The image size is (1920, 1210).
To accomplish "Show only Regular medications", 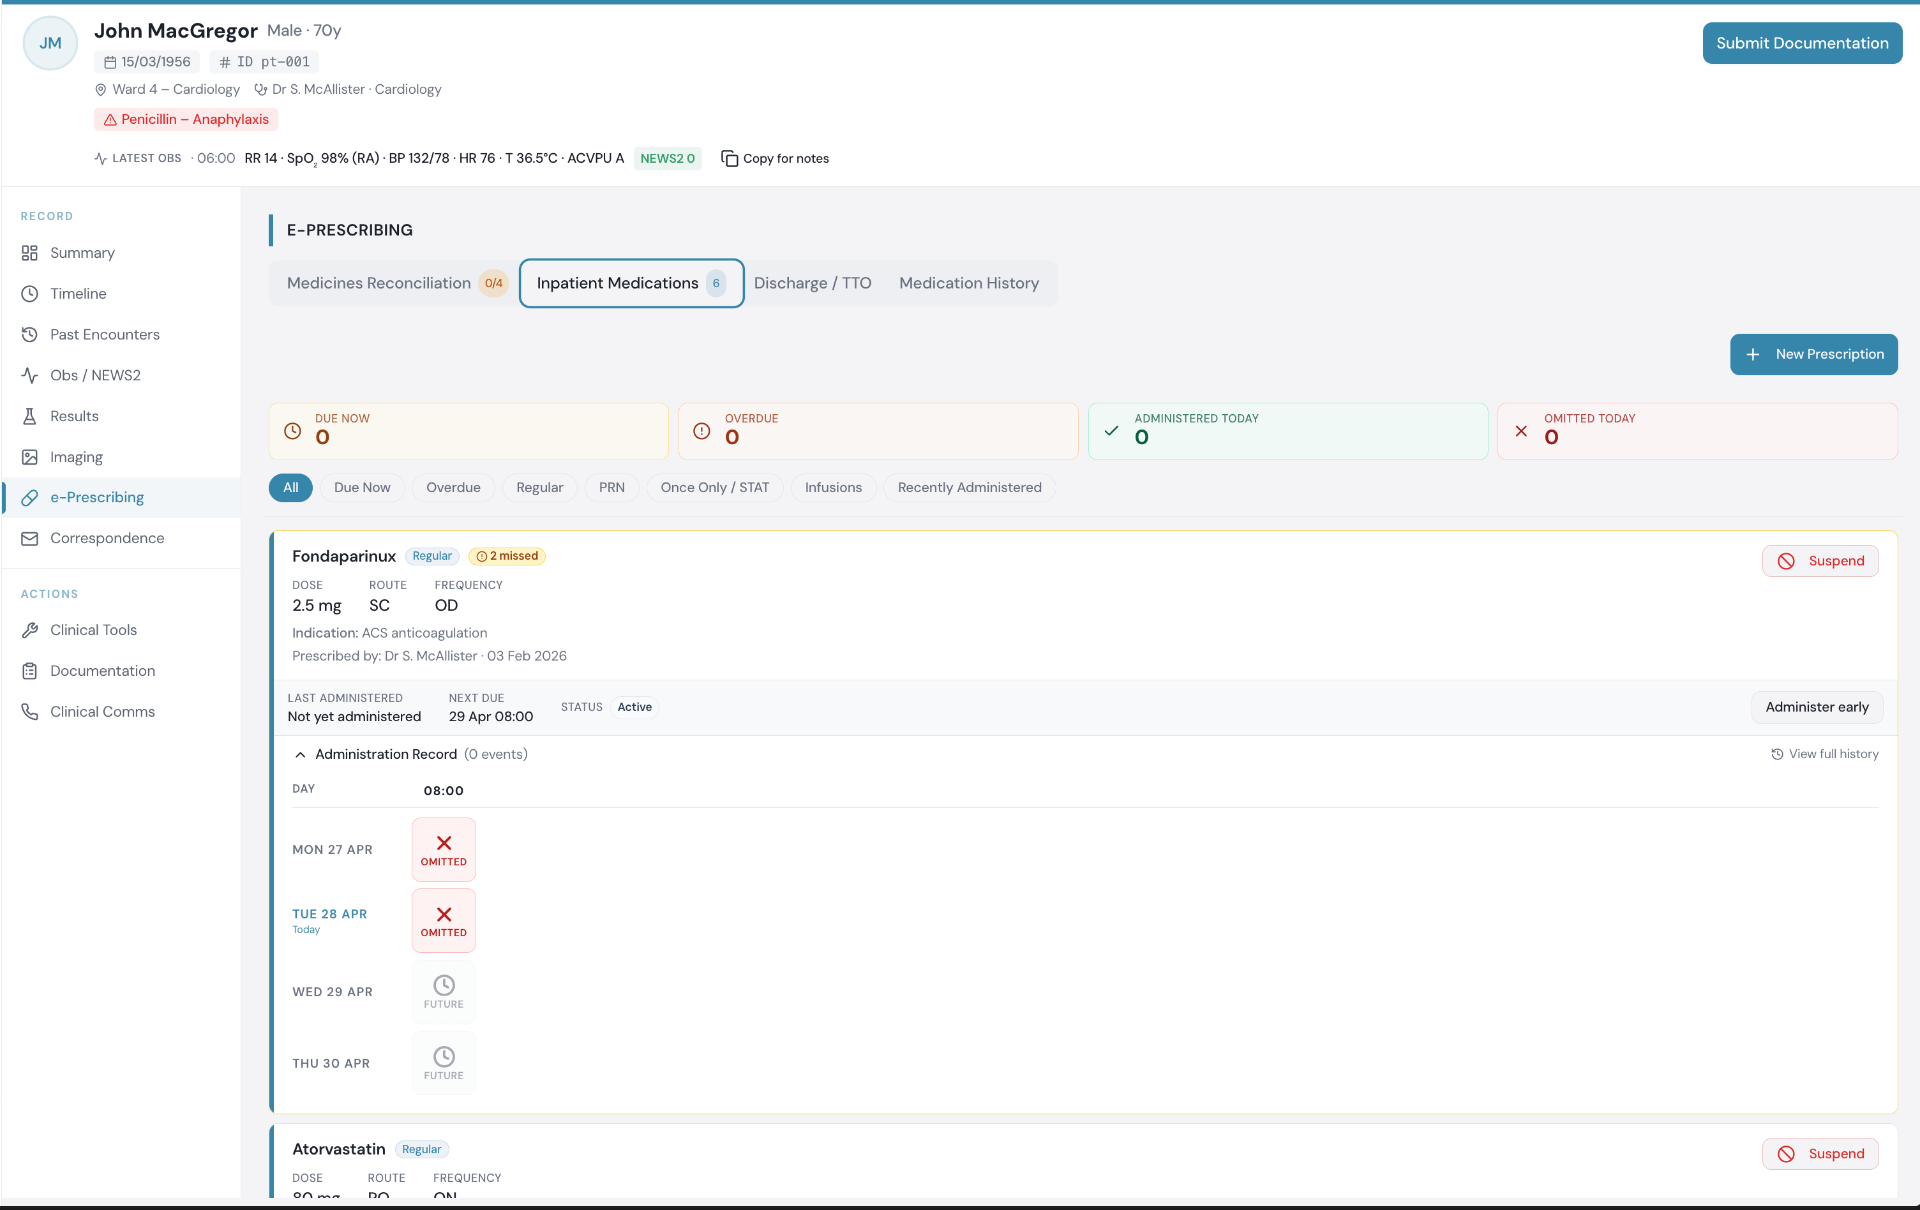I will [540, 487].
